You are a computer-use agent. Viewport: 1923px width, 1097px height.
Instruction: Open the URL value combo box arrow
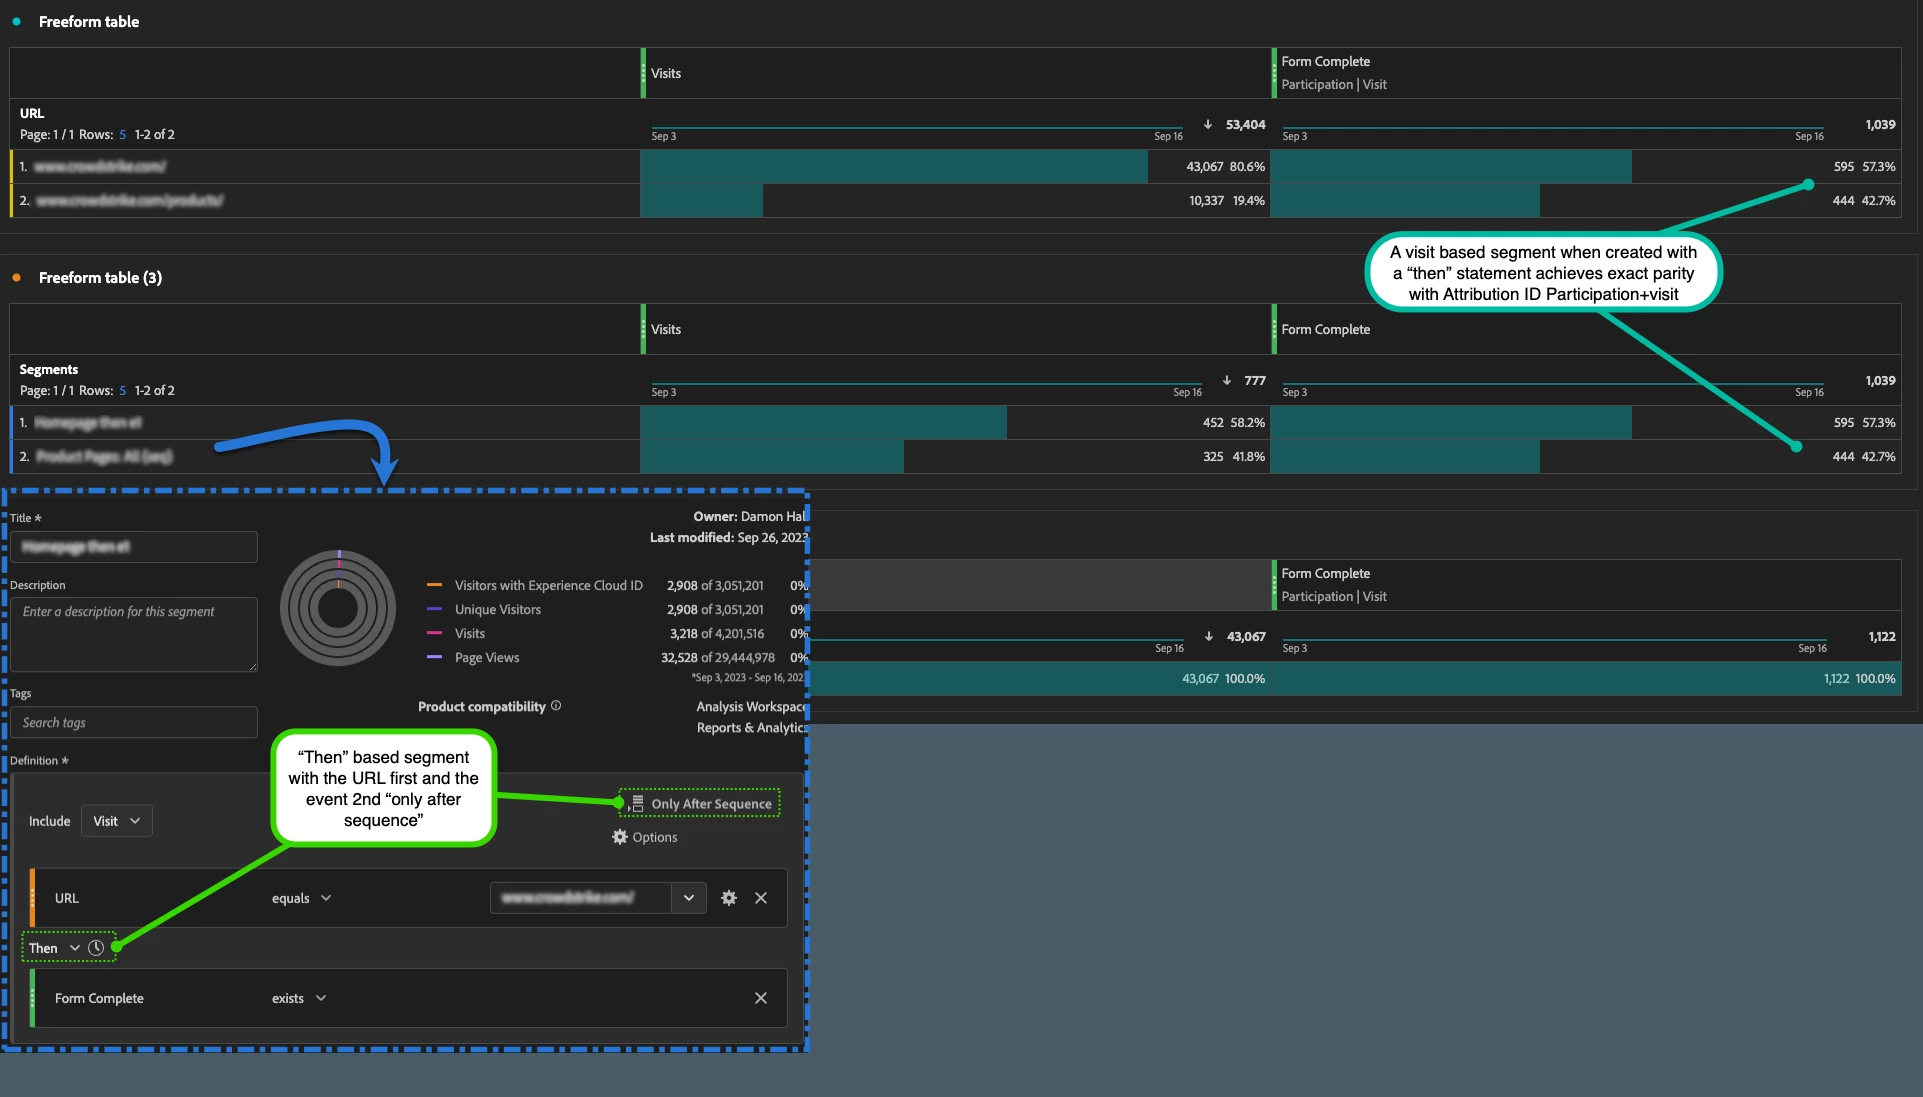pos(689,898)
